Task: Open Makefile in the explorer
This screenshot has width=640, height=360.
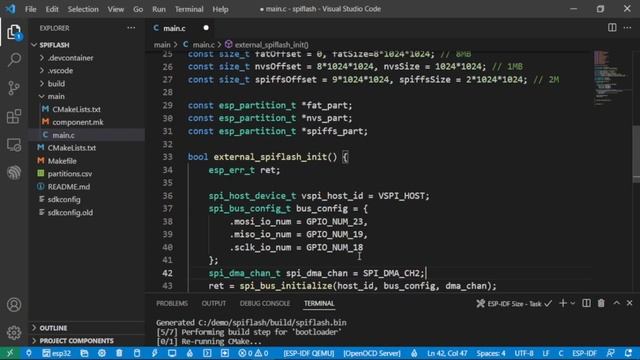Action: point(87,161)
